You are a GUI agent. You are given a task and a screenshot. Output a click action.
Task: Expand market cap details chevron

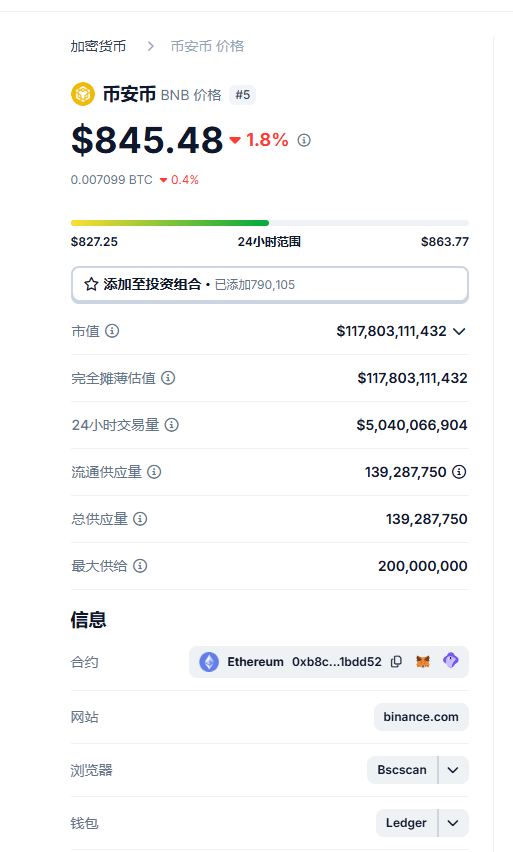459,331
